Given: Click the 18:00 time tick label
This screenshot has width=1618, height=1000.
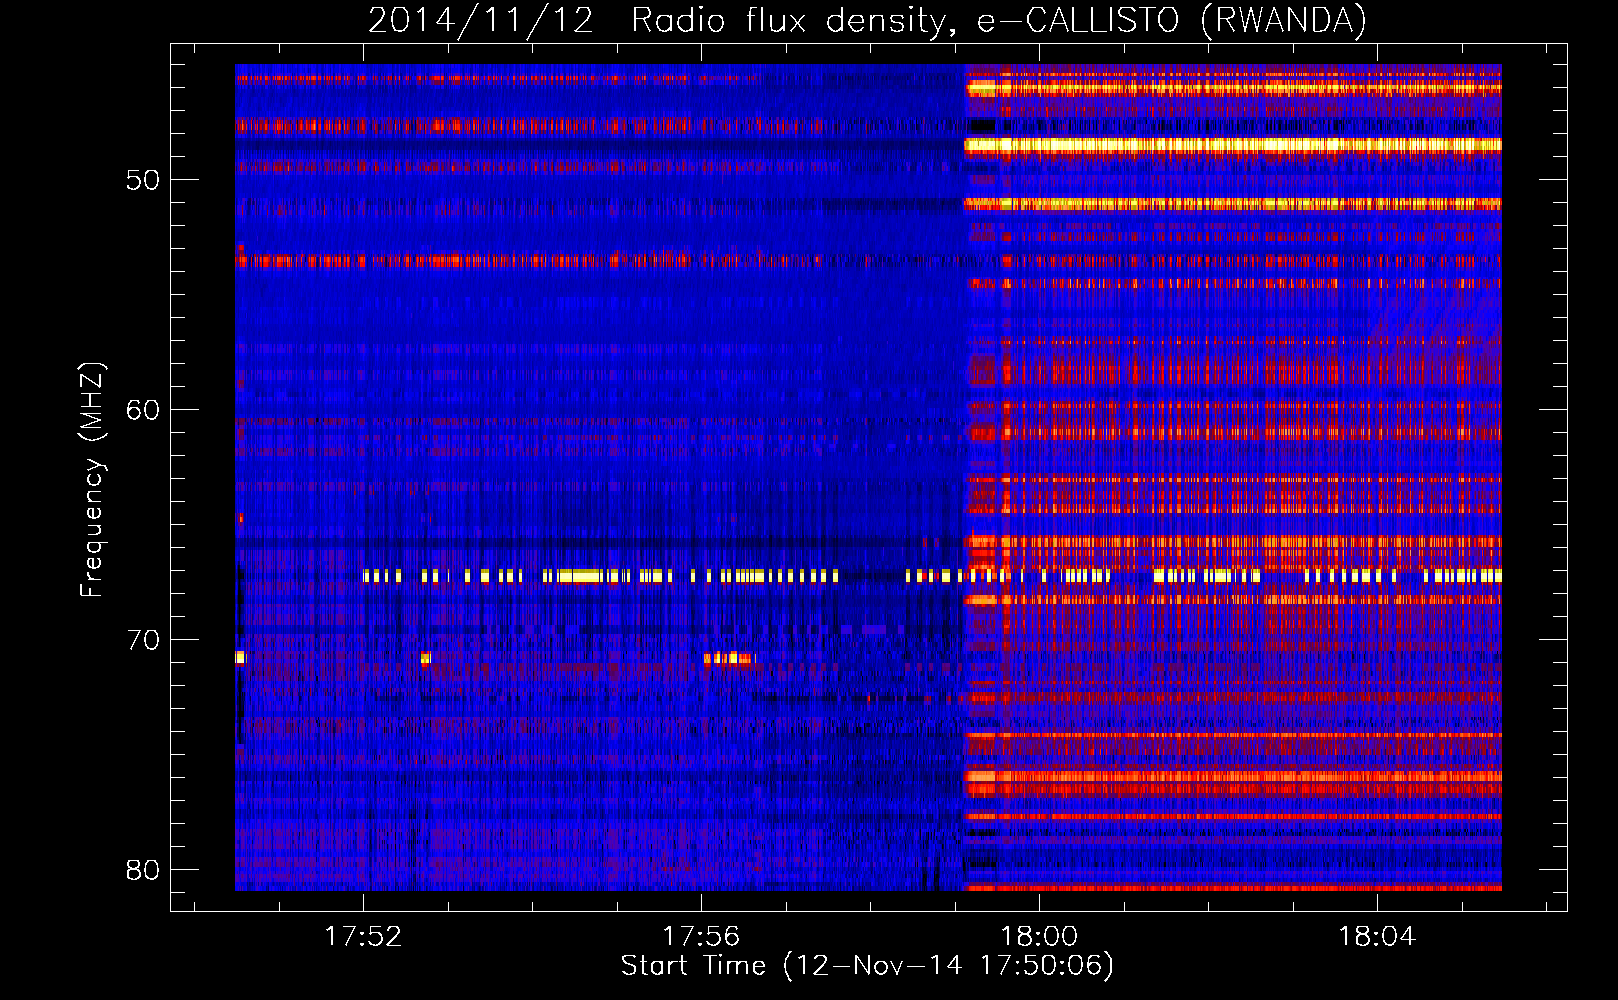Looking at the screenshot, I should click(1039, 936).
